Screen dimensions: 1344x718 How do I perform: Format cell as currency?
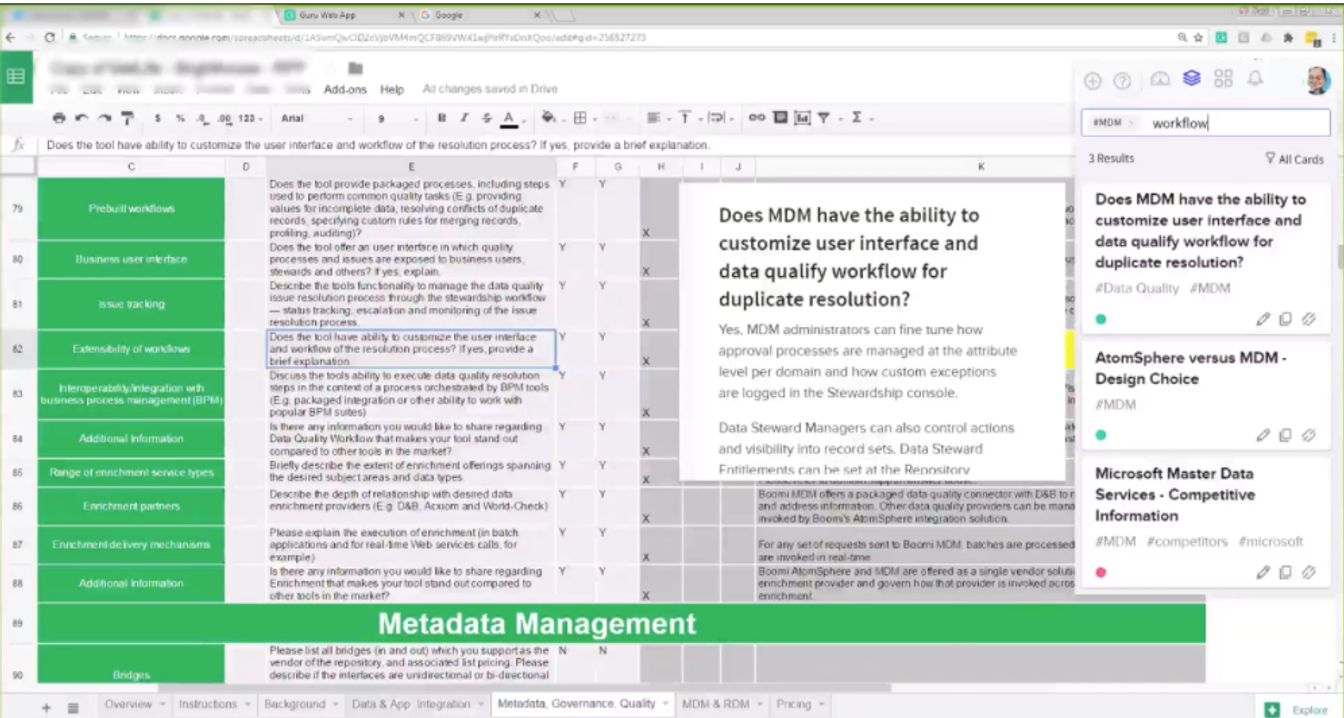point(157,118)
